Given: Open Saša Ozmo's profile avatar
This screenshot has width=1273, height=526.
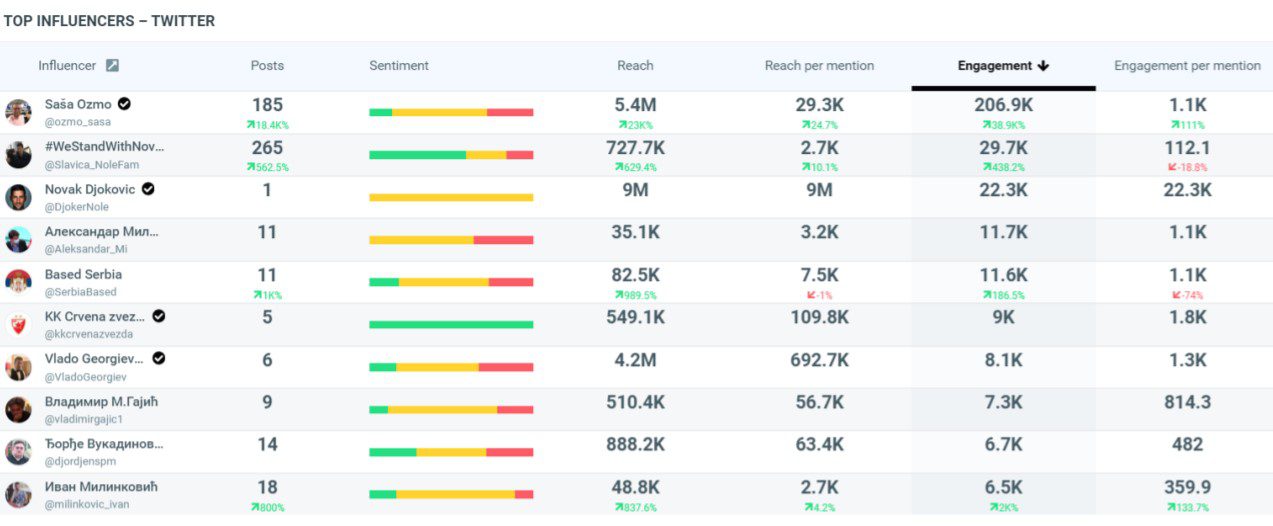Looking at the screenshot, I should (18, 112).
